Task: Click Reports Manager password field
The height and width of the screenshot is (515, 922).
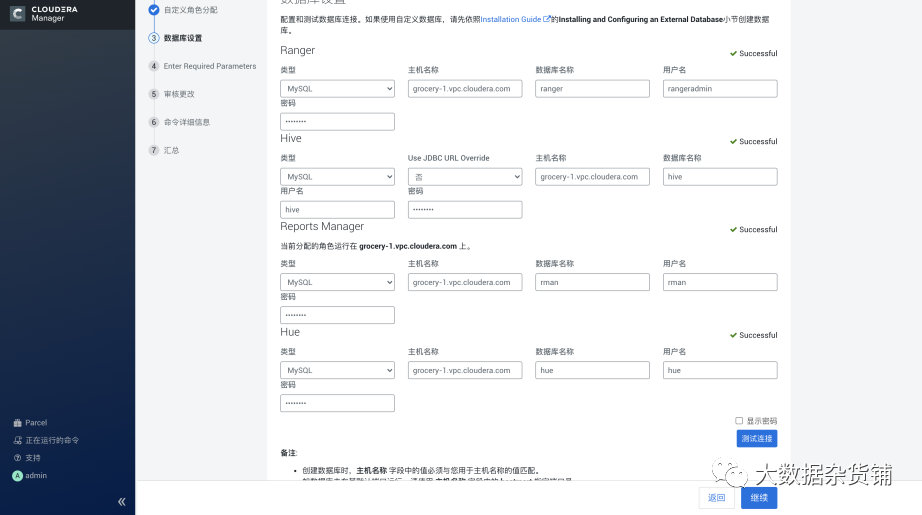Action: point(338,315)
